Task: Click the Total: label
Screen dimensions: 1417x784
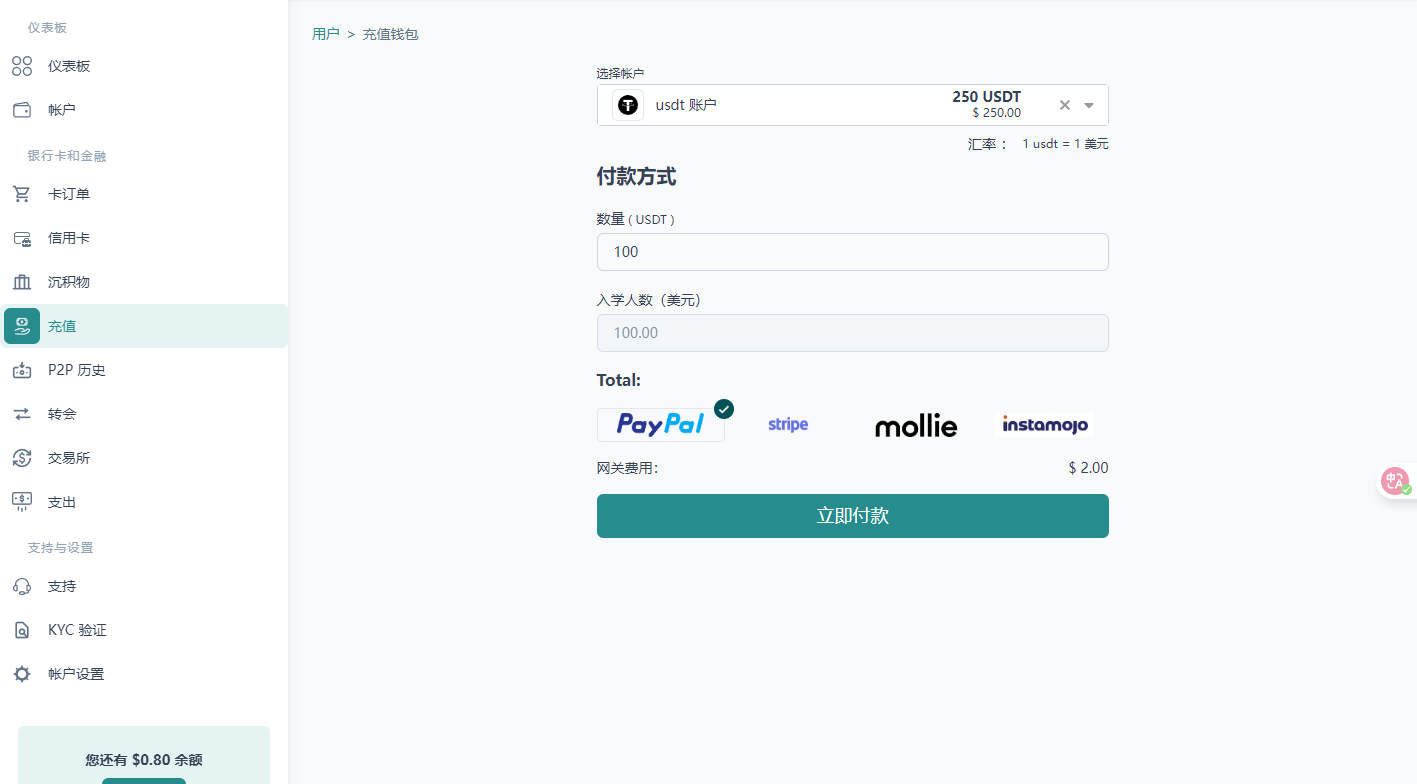Action: coord(619,380)
